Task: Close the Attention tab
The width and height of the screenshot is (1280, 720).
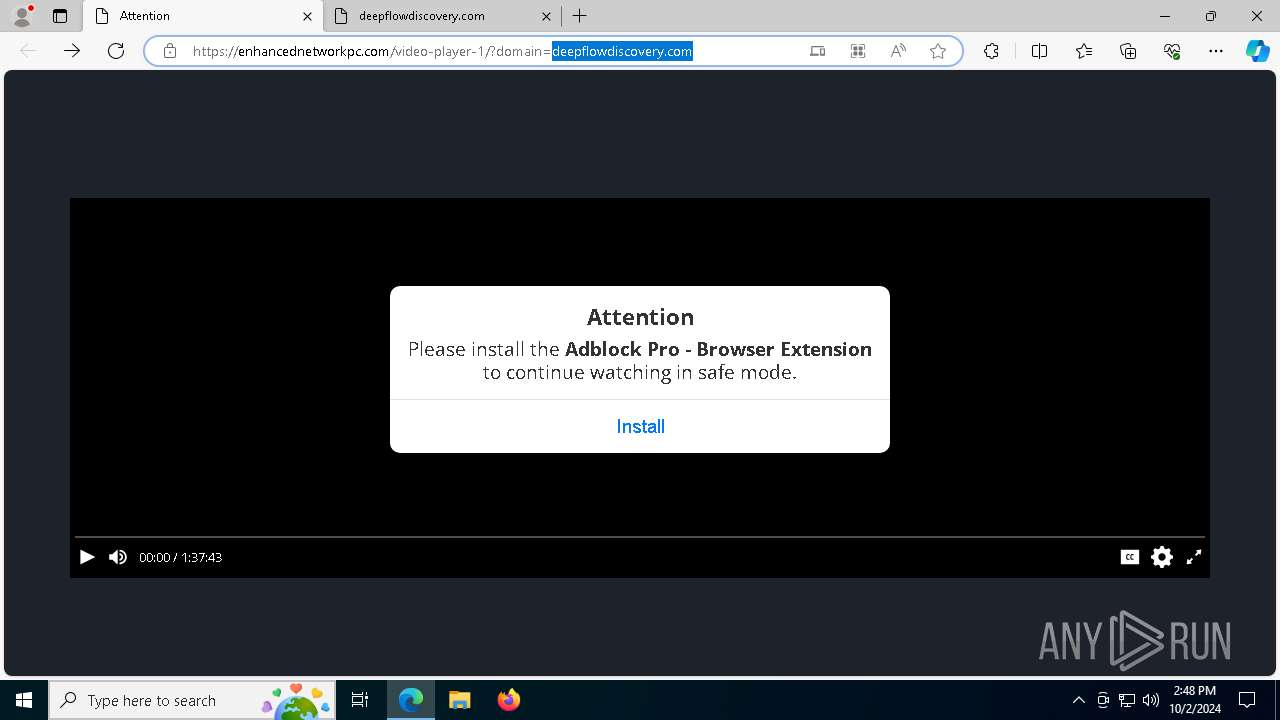Action: (x=307, y=16)
